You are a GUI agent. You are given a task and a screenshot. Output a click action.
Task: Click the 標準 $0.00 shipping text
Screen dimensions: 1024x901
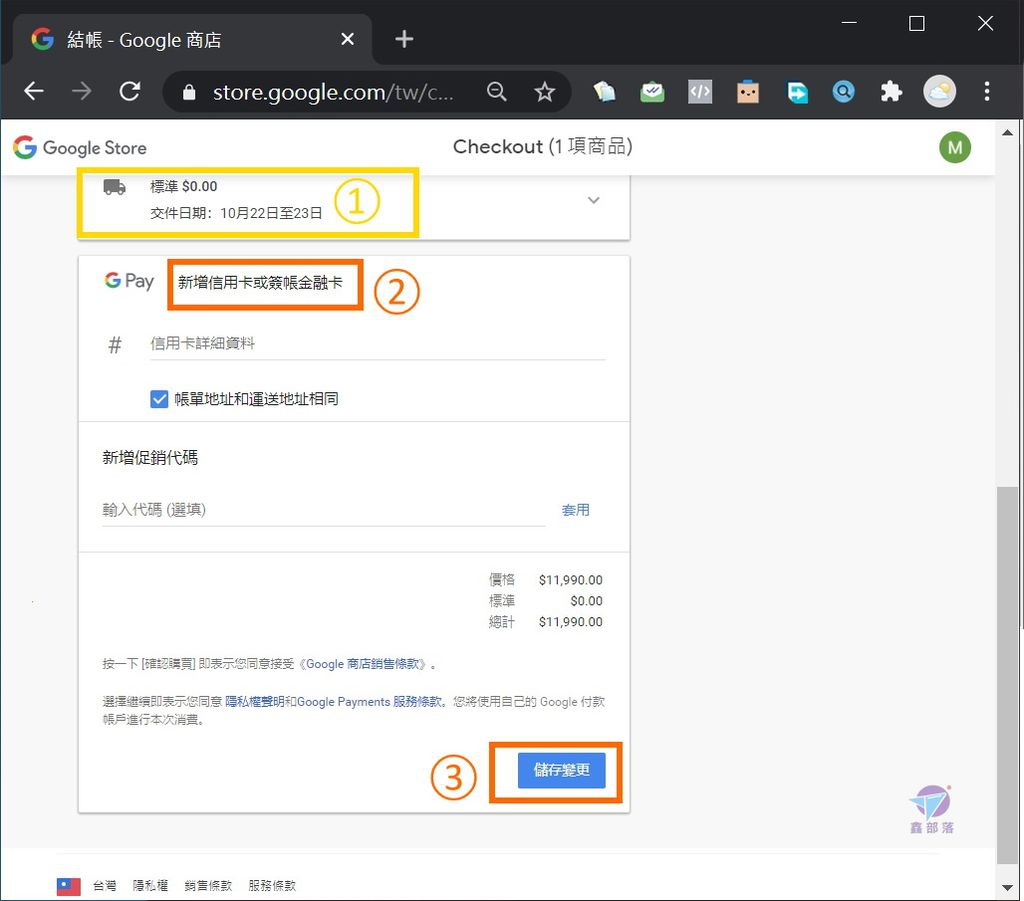tap(184, 187)
